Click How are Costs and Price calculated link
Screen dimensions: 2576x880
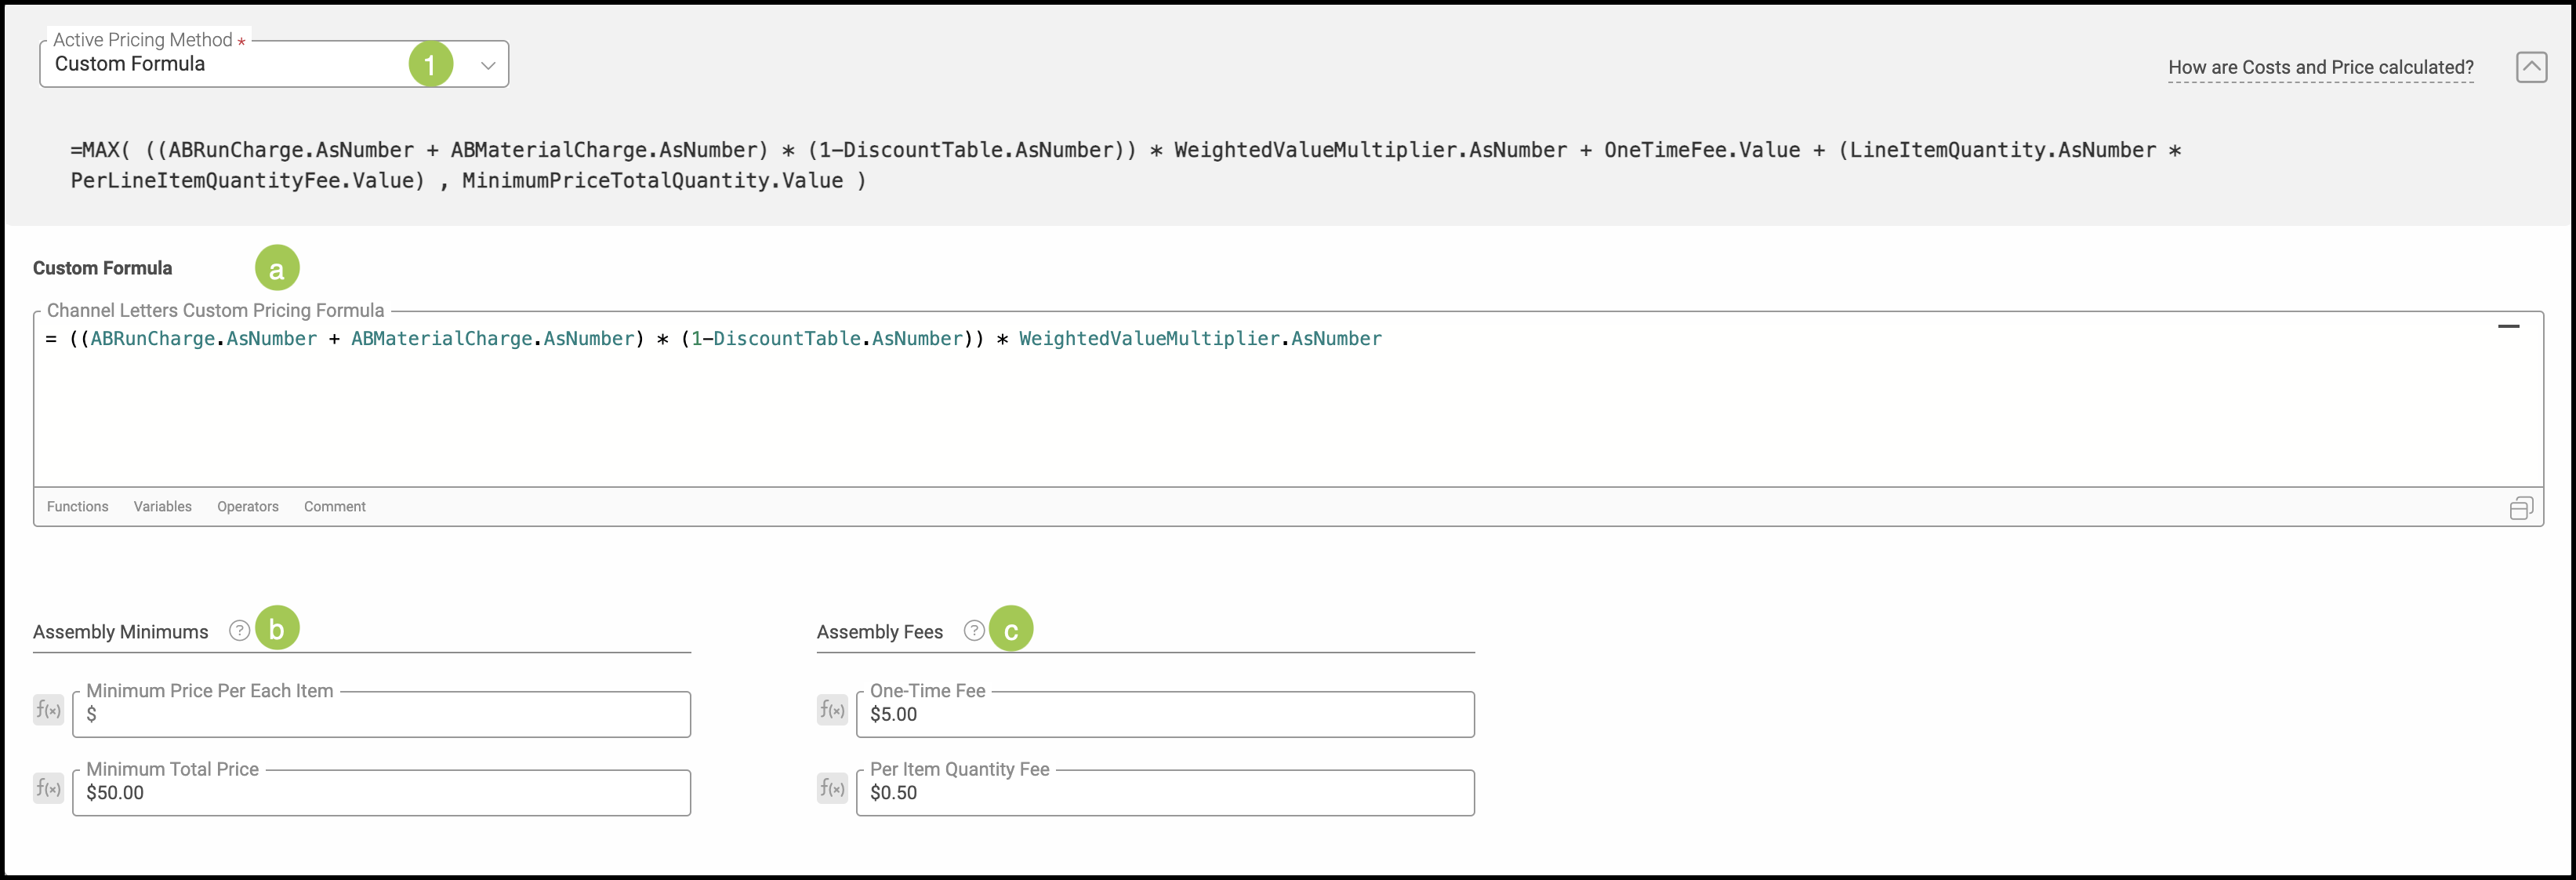2320,67
